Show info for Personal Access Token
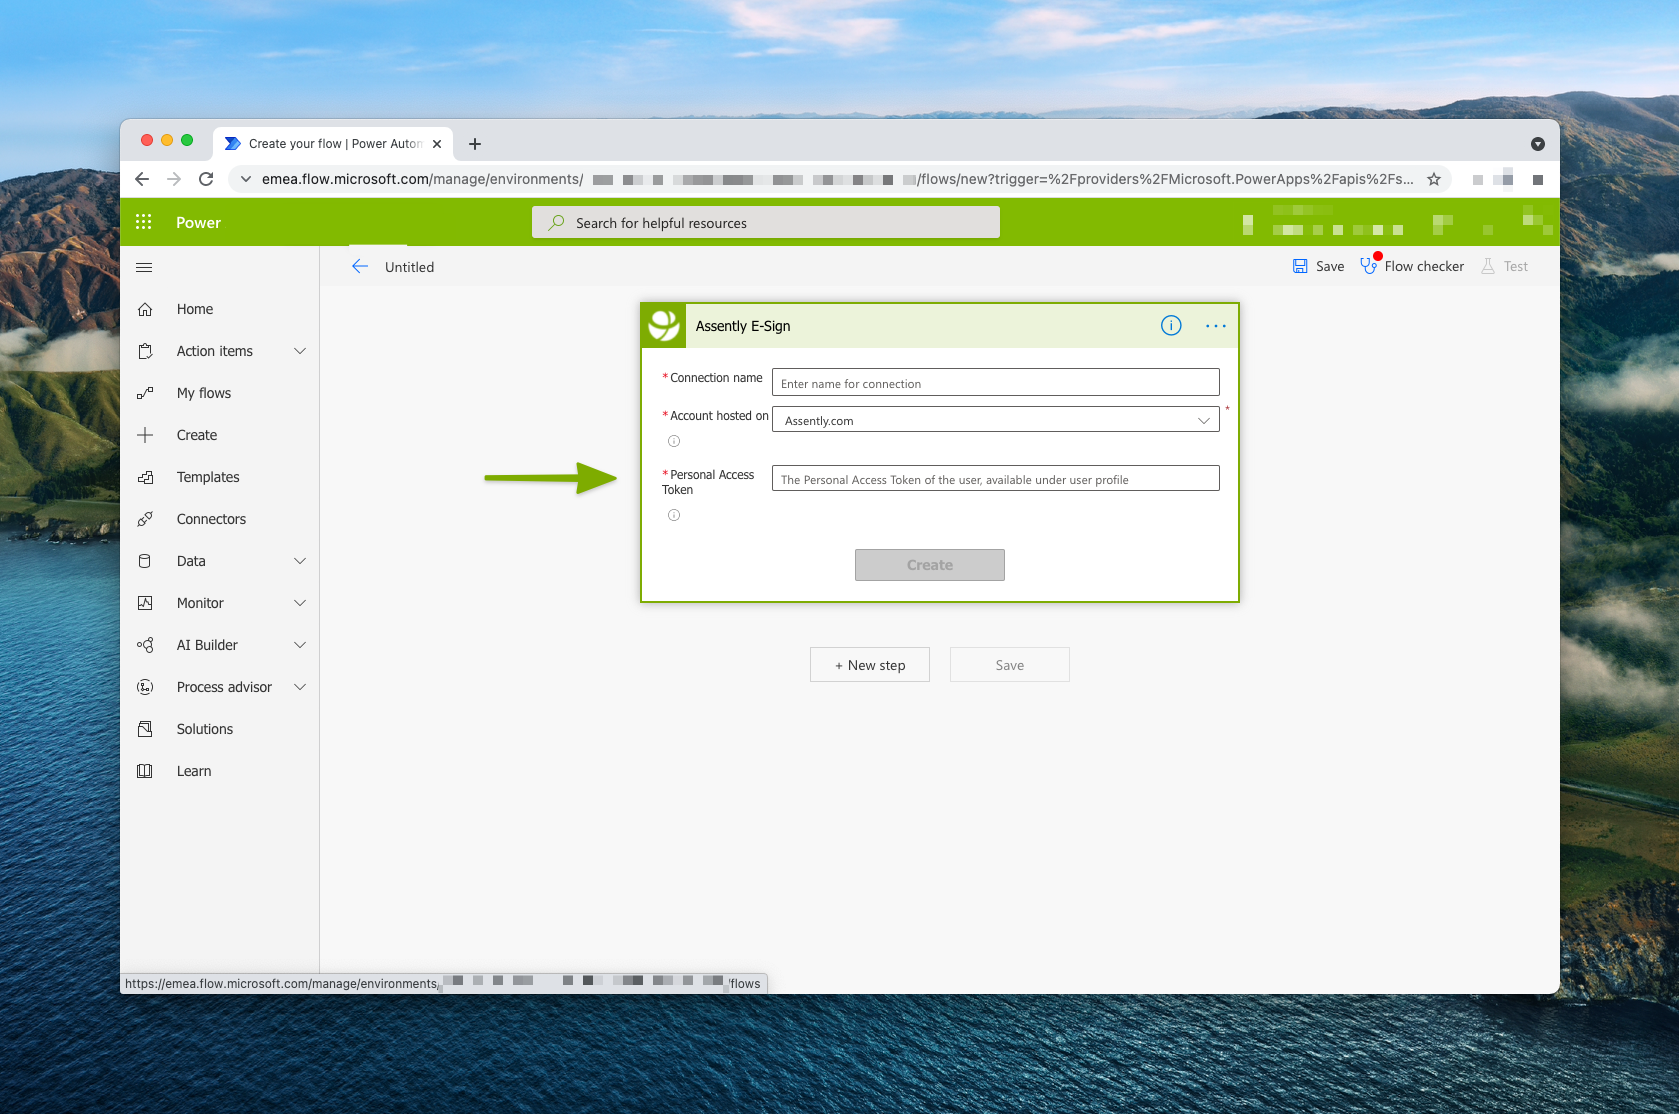 pyautogui.click(x=674, y=515)
